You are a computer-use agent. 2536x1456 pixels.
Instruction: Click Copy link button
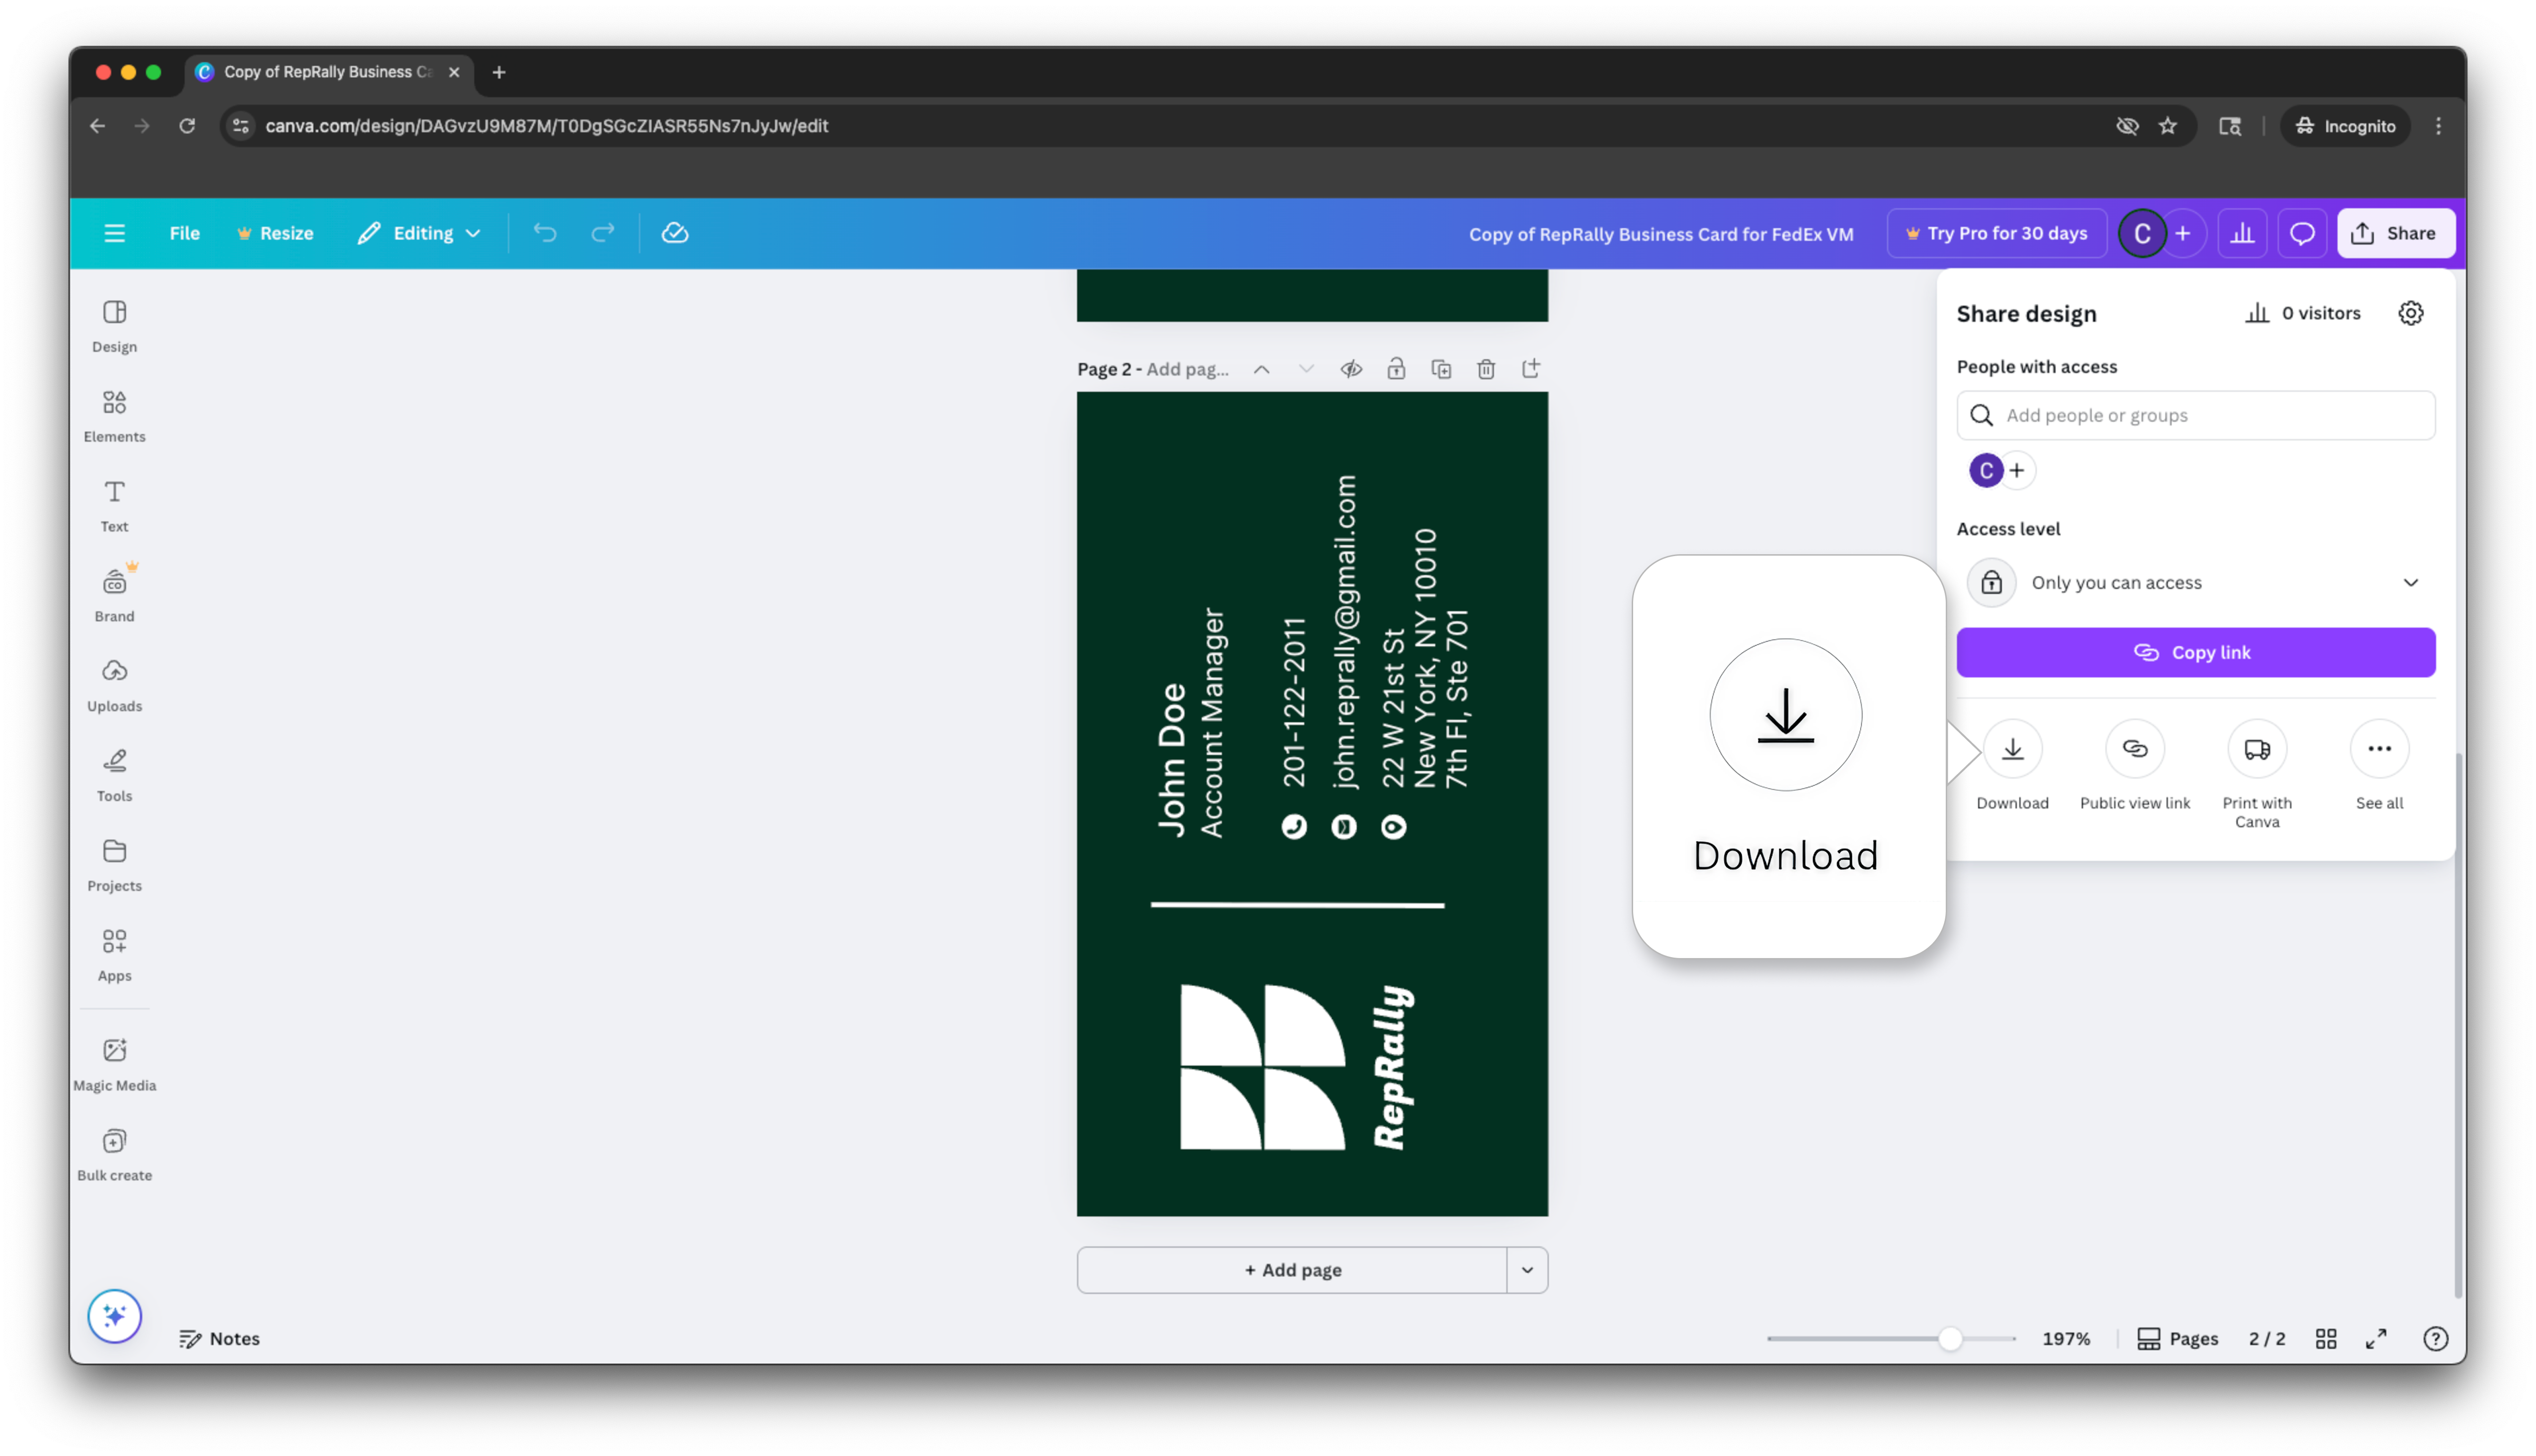2195,652
